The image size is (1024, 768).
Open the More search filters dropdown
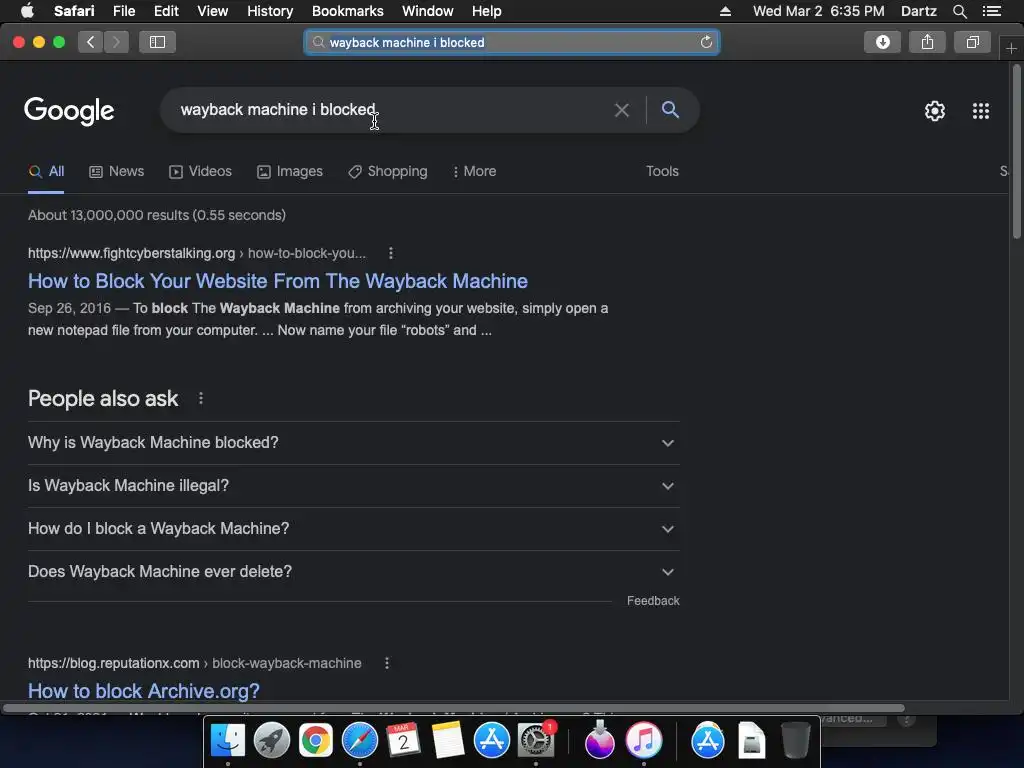coord(474,171)
